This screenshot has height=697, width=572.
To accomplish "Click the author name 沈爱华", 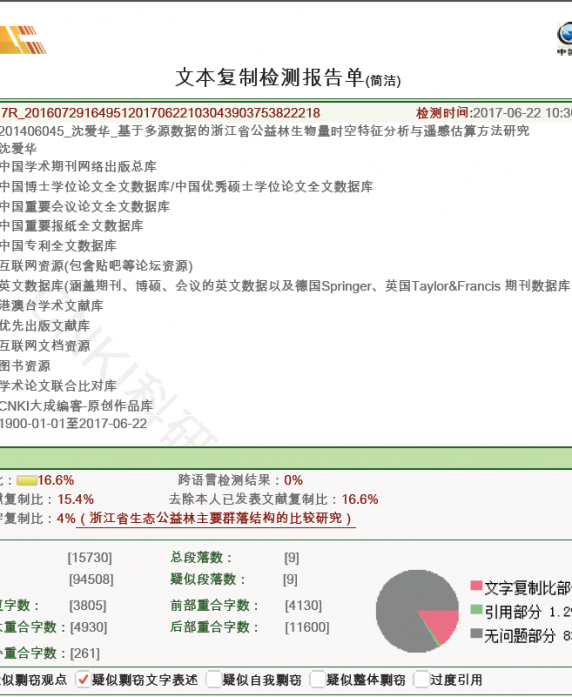I will coord(18,148).
